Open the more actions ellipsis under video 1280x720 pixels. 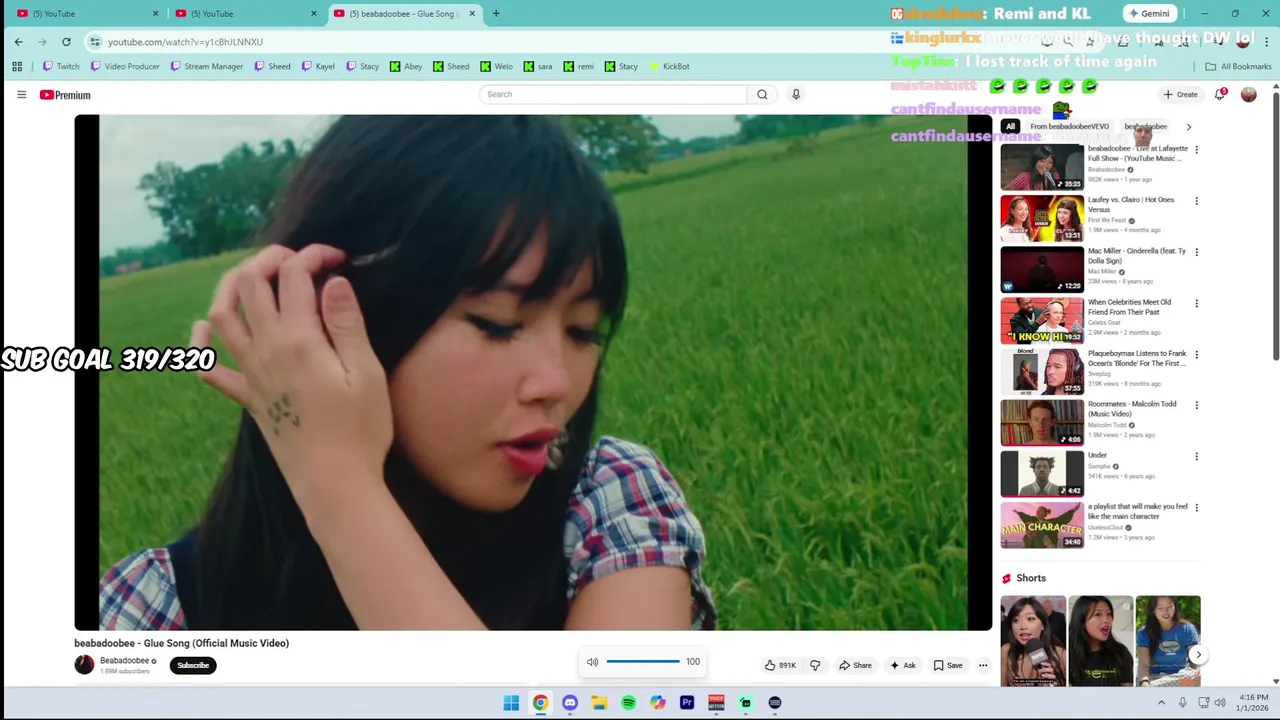click(x=983, y=665)
